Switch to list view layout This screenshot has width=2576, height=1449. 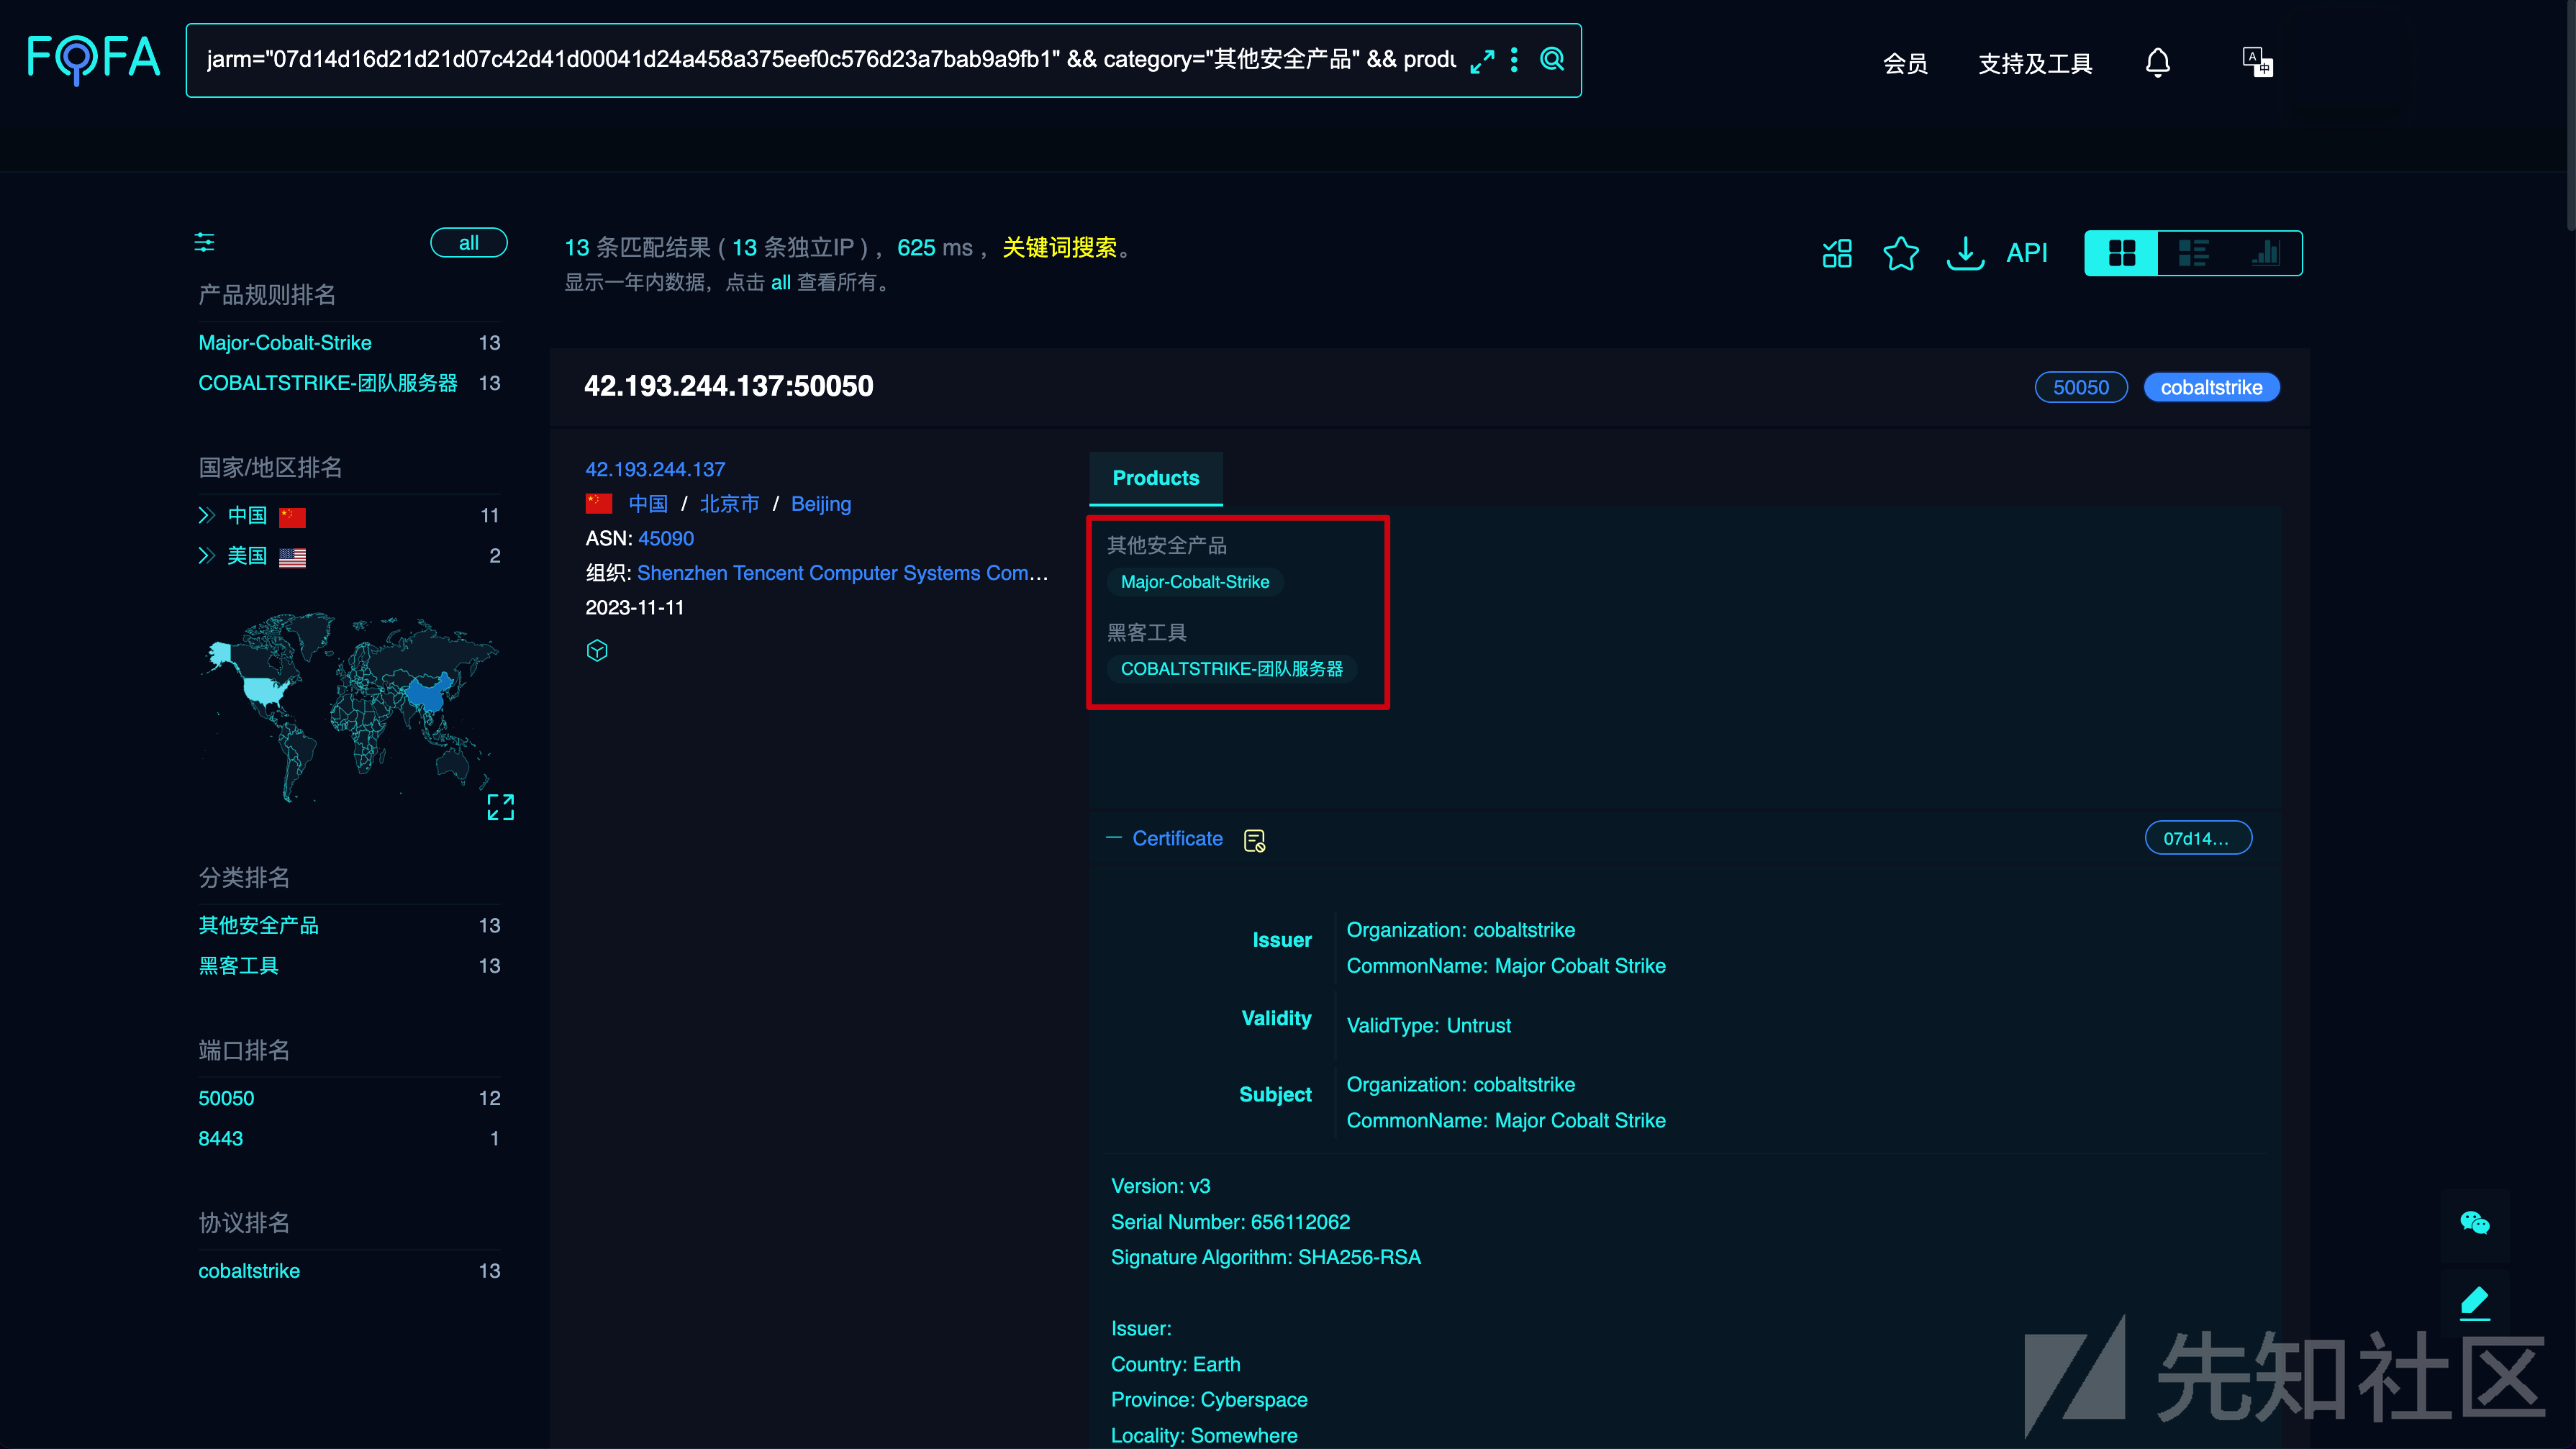2193,253
